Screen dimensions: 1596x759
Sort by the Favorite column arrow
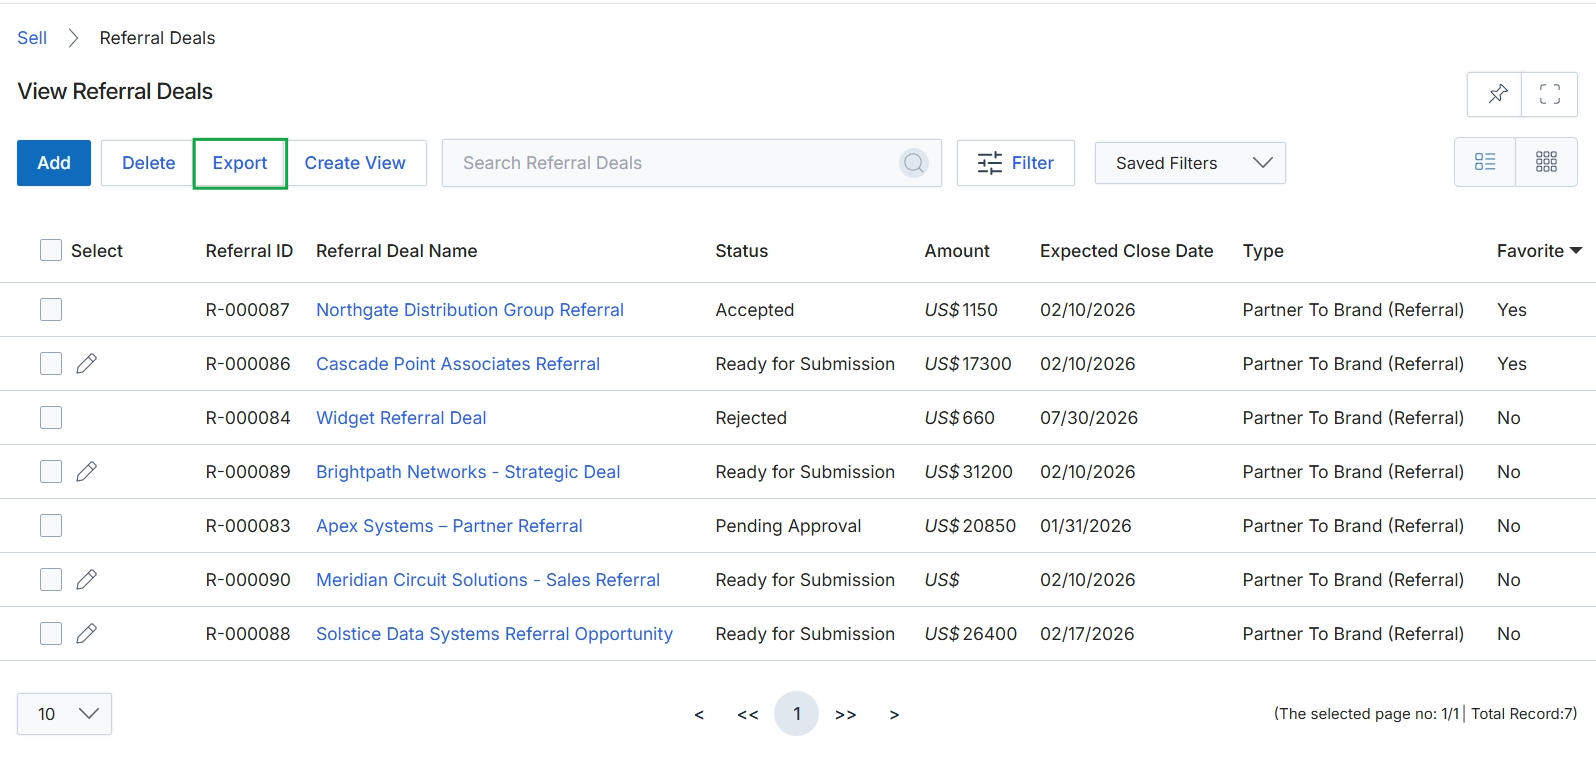(x=1576, y=251)
